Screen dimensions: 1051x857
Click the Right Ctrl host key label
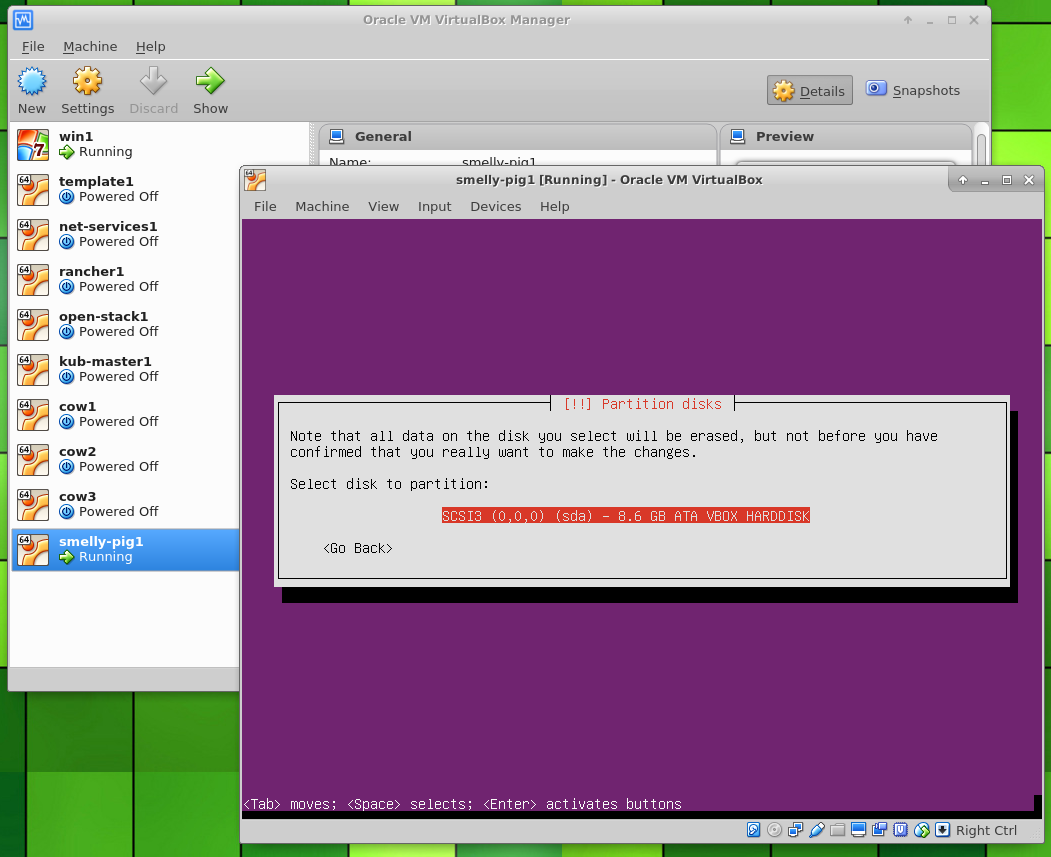pos(986,830)
